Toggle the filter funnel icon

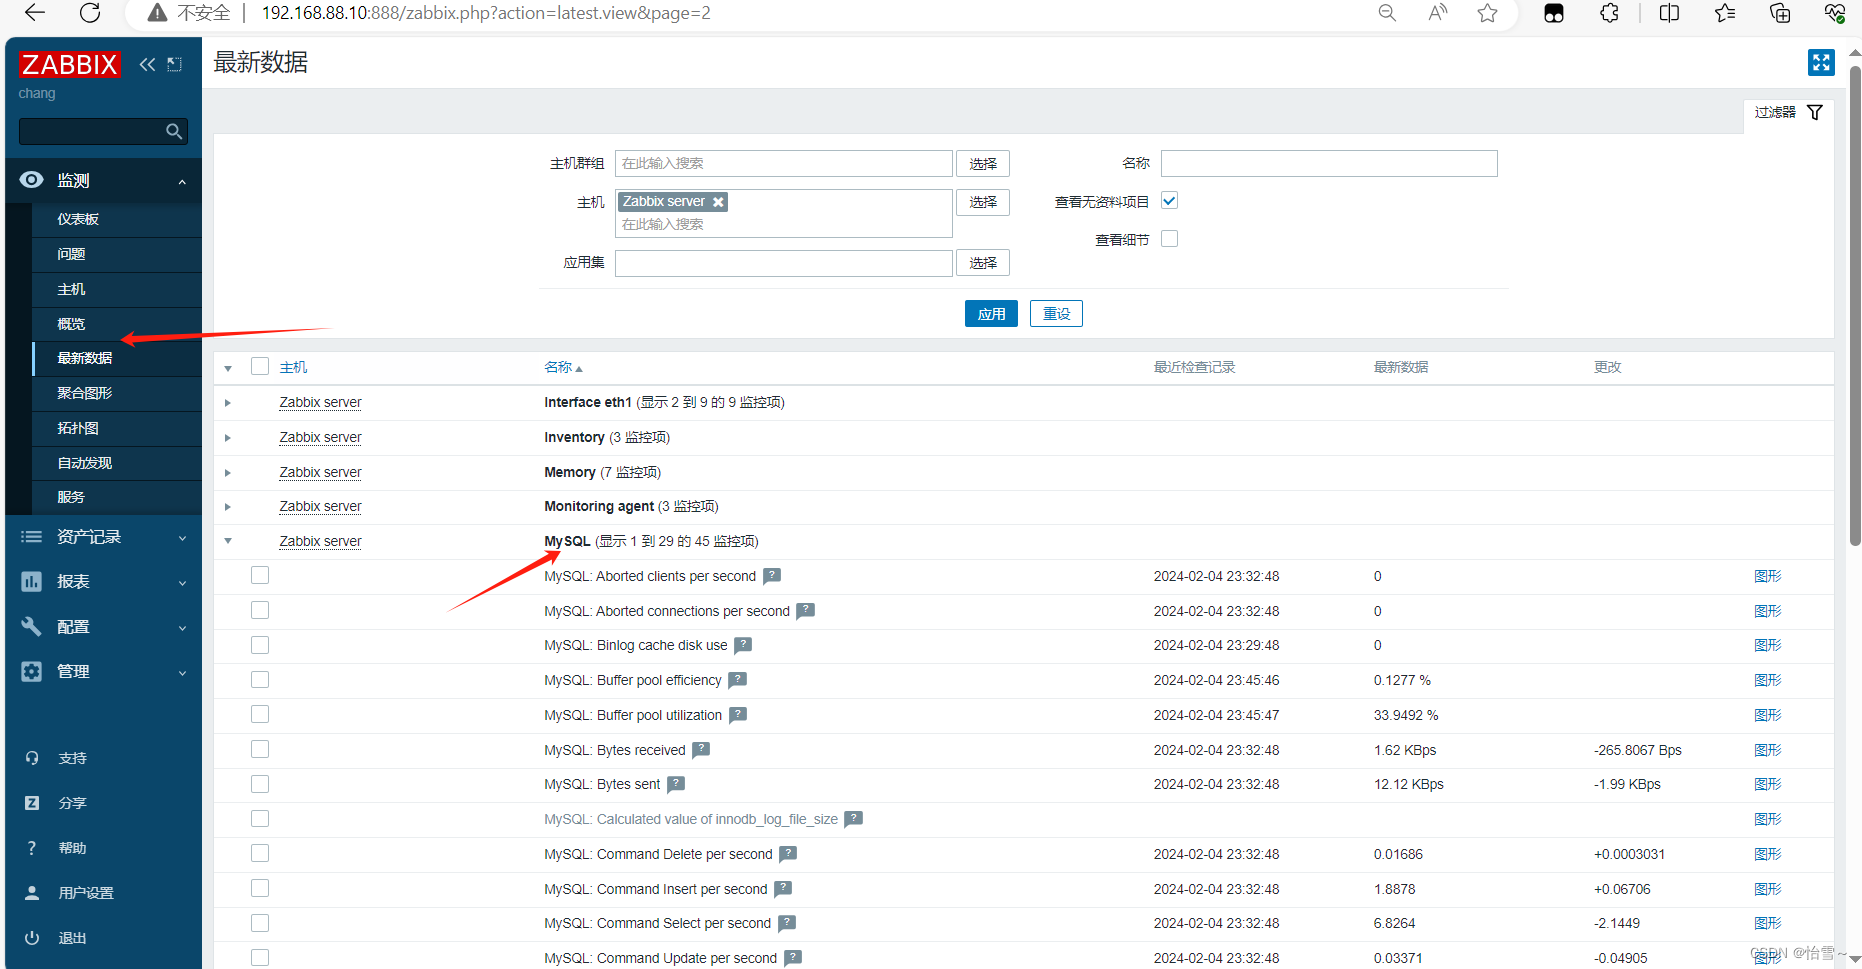coord(1815,112)
